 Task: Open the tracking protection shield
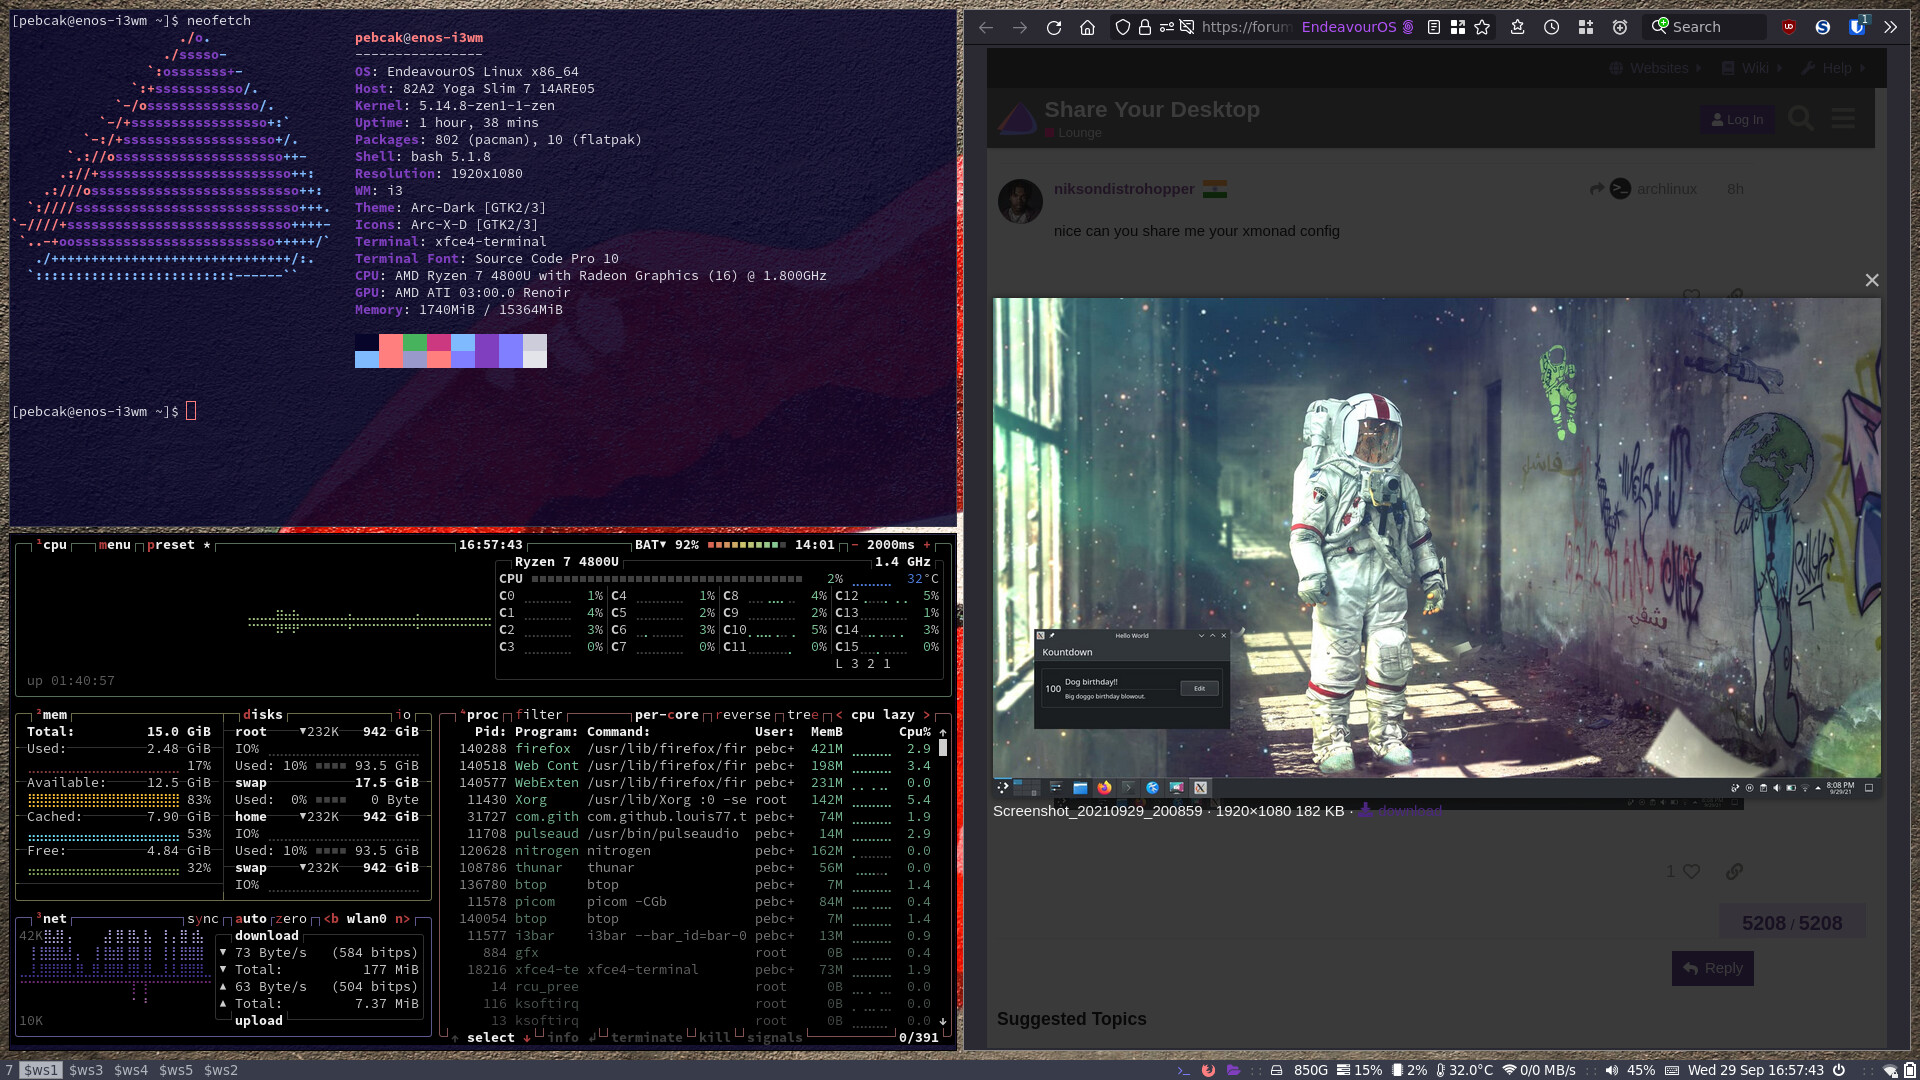coord(1123,27)
